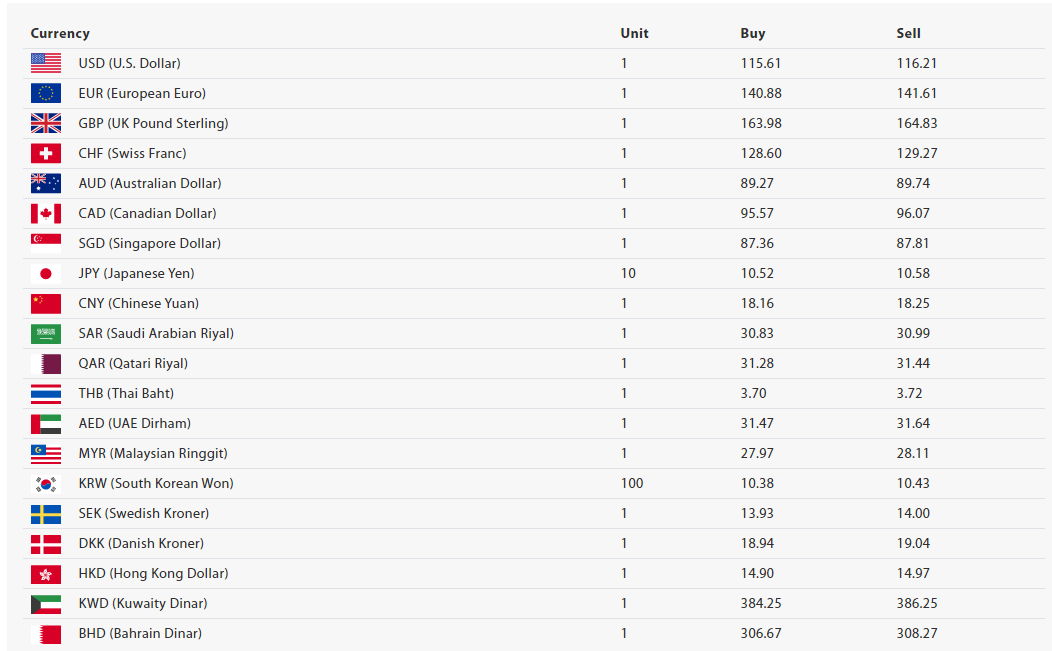Click the Kuwait flag icon
The image size is (1052, 651).
[46, 603]
